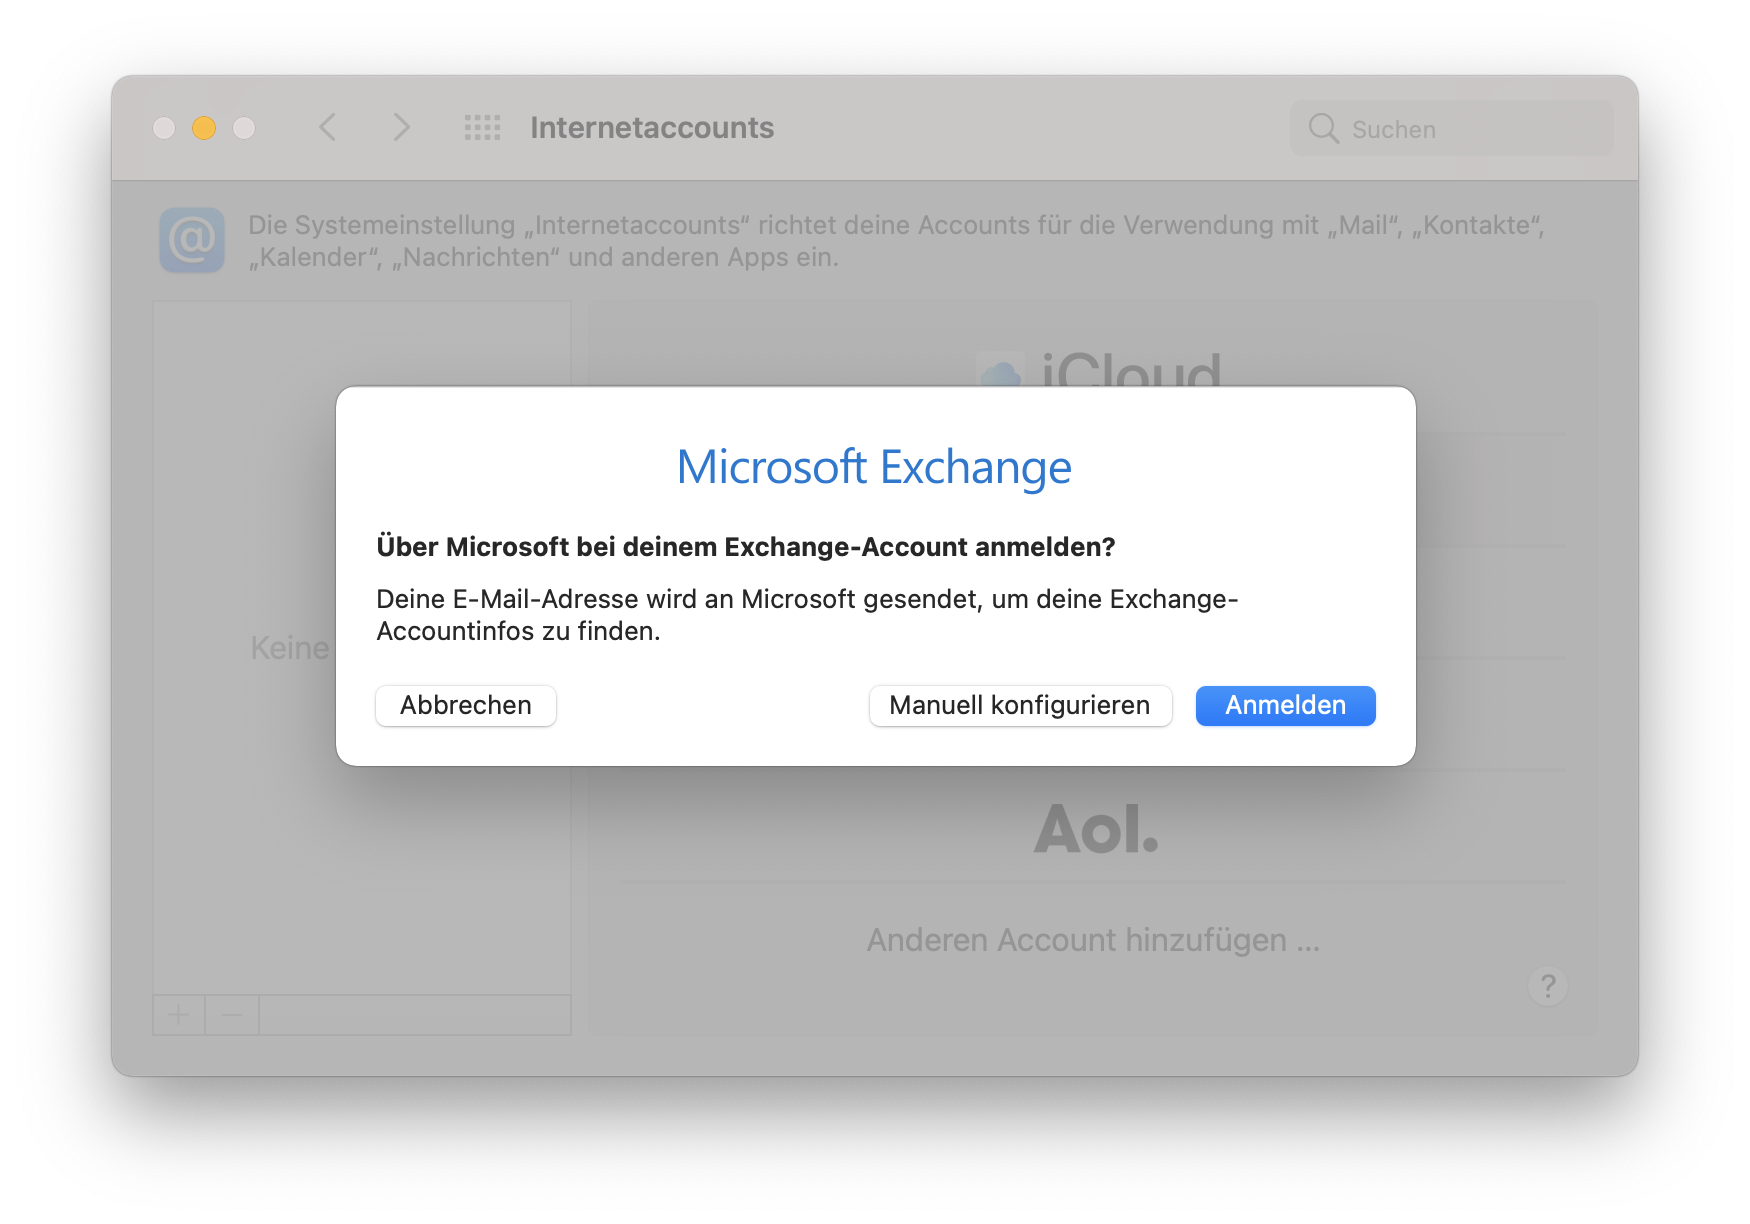
Task: Click the iCloud cloud logo icon
Action: click(1000, 372)
